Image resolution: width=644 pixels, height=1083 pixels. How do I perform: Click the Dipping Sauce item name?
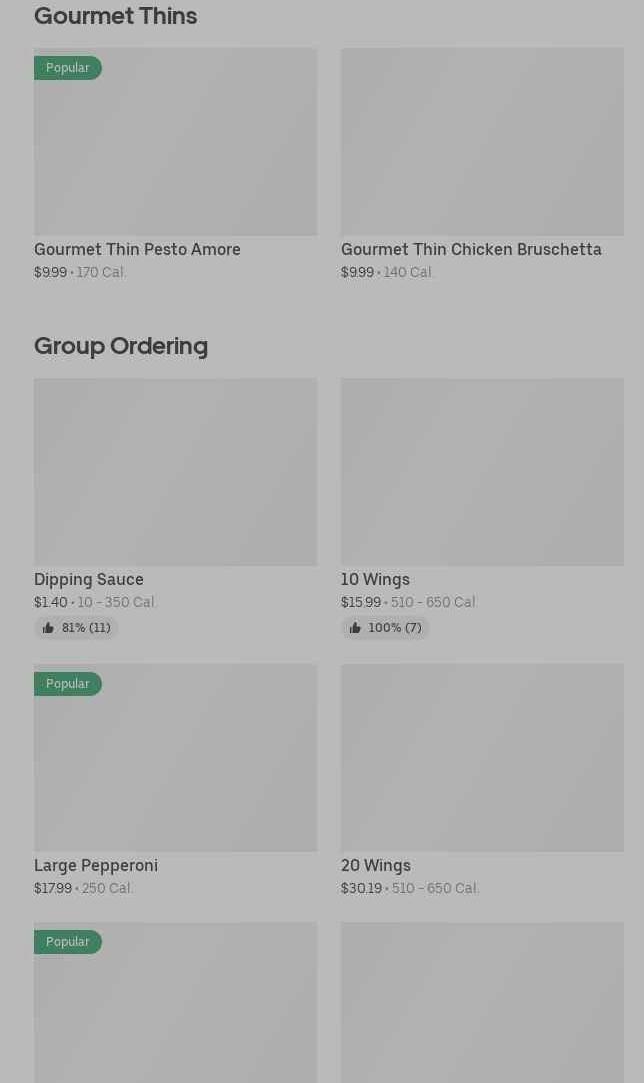89,580
